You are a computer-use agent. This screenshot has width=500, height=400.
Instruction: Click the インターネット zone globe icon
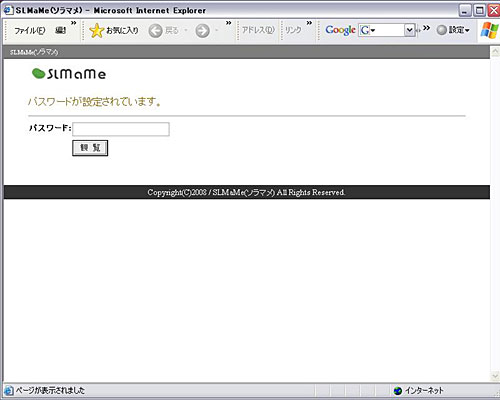(x=398, y=391)
